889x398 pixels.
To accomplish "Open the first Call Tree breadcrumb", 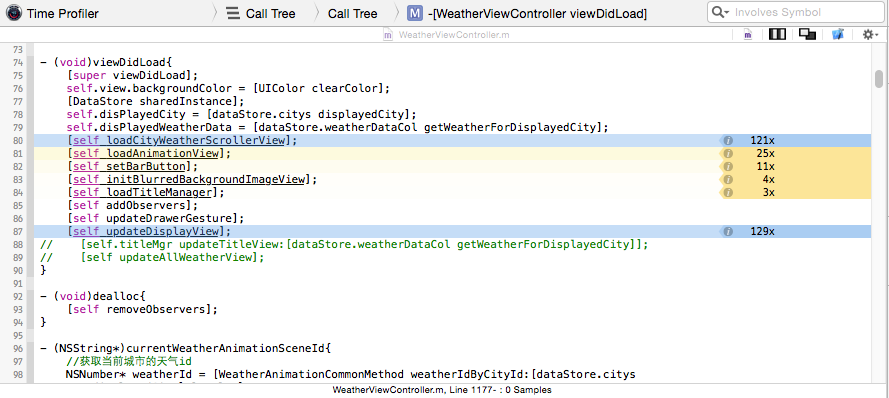I will tap(270, 13).
